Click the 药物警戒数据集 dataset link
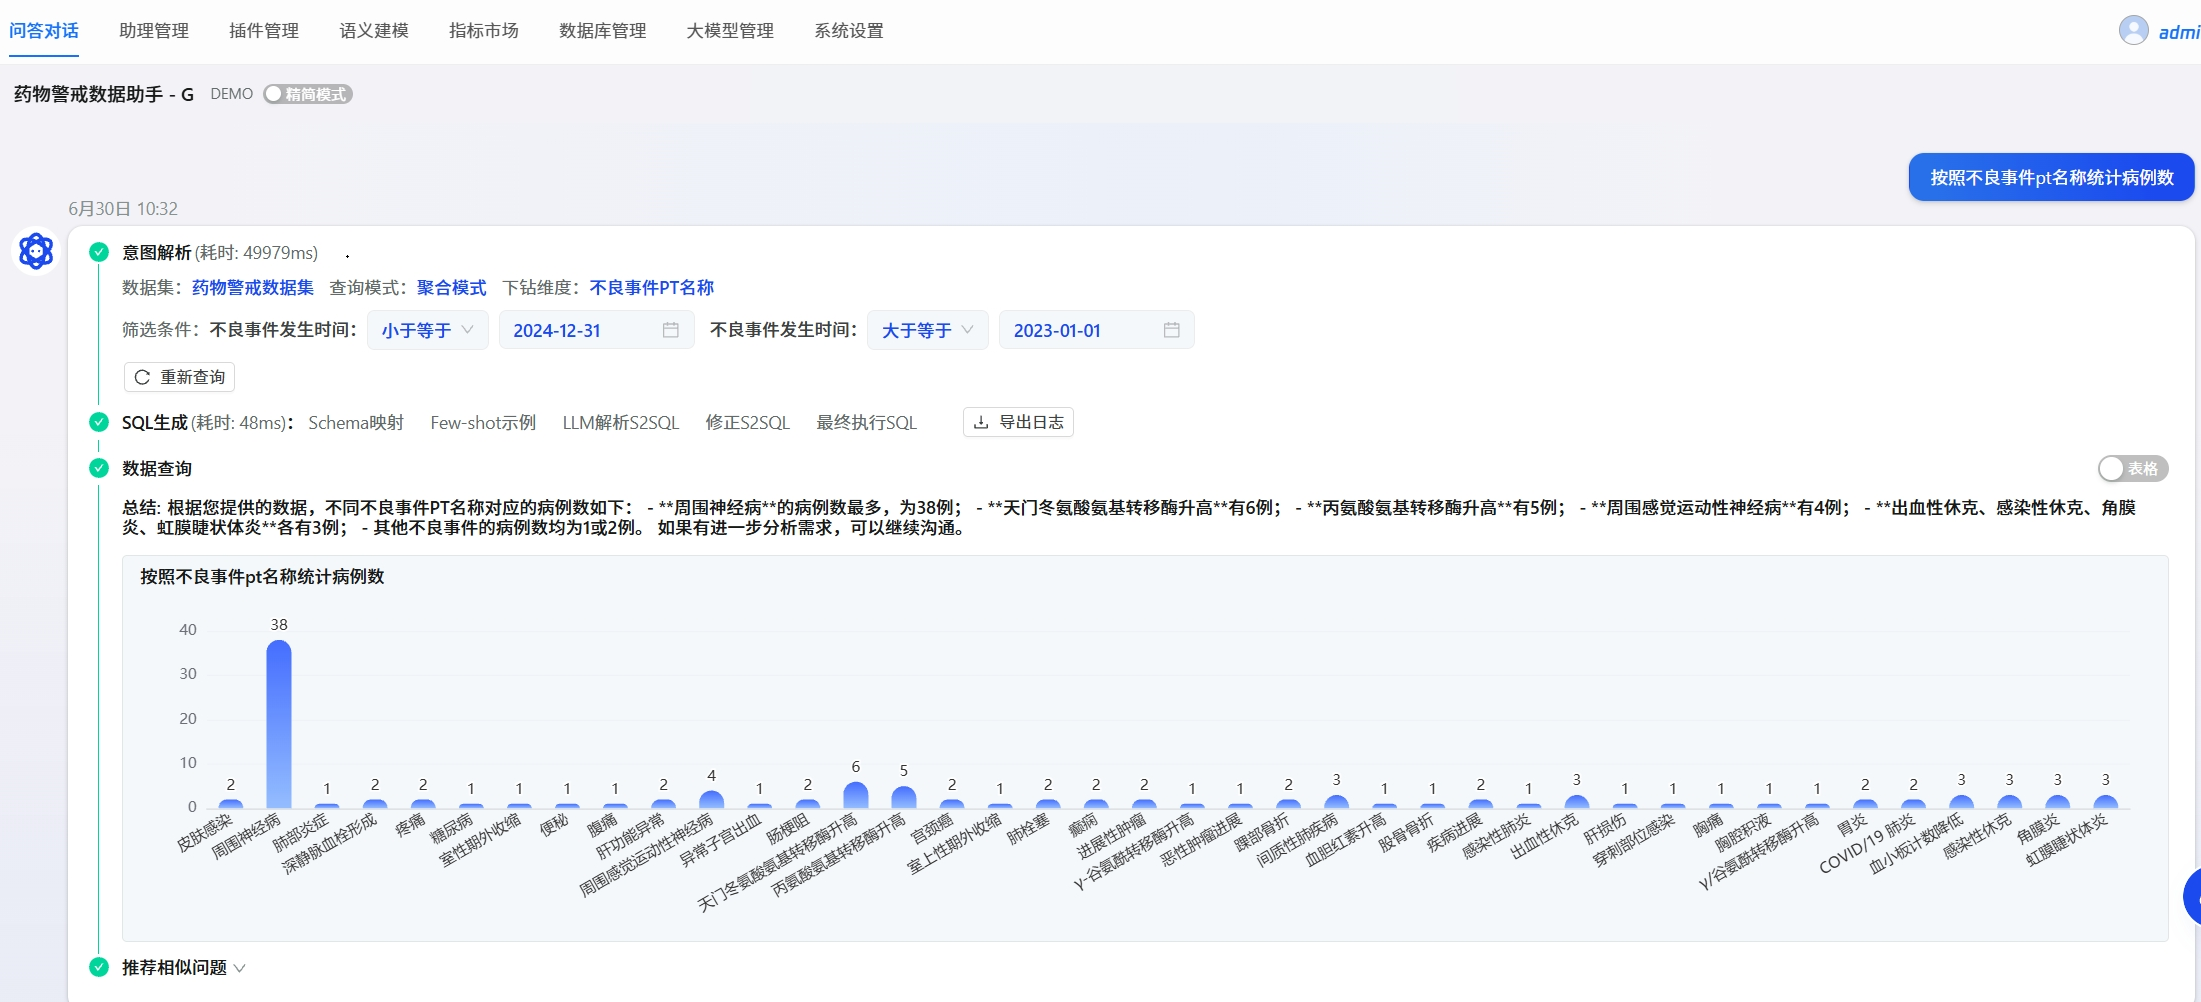The height and width of the screenshot is (1002, 2201). [253, 288]
